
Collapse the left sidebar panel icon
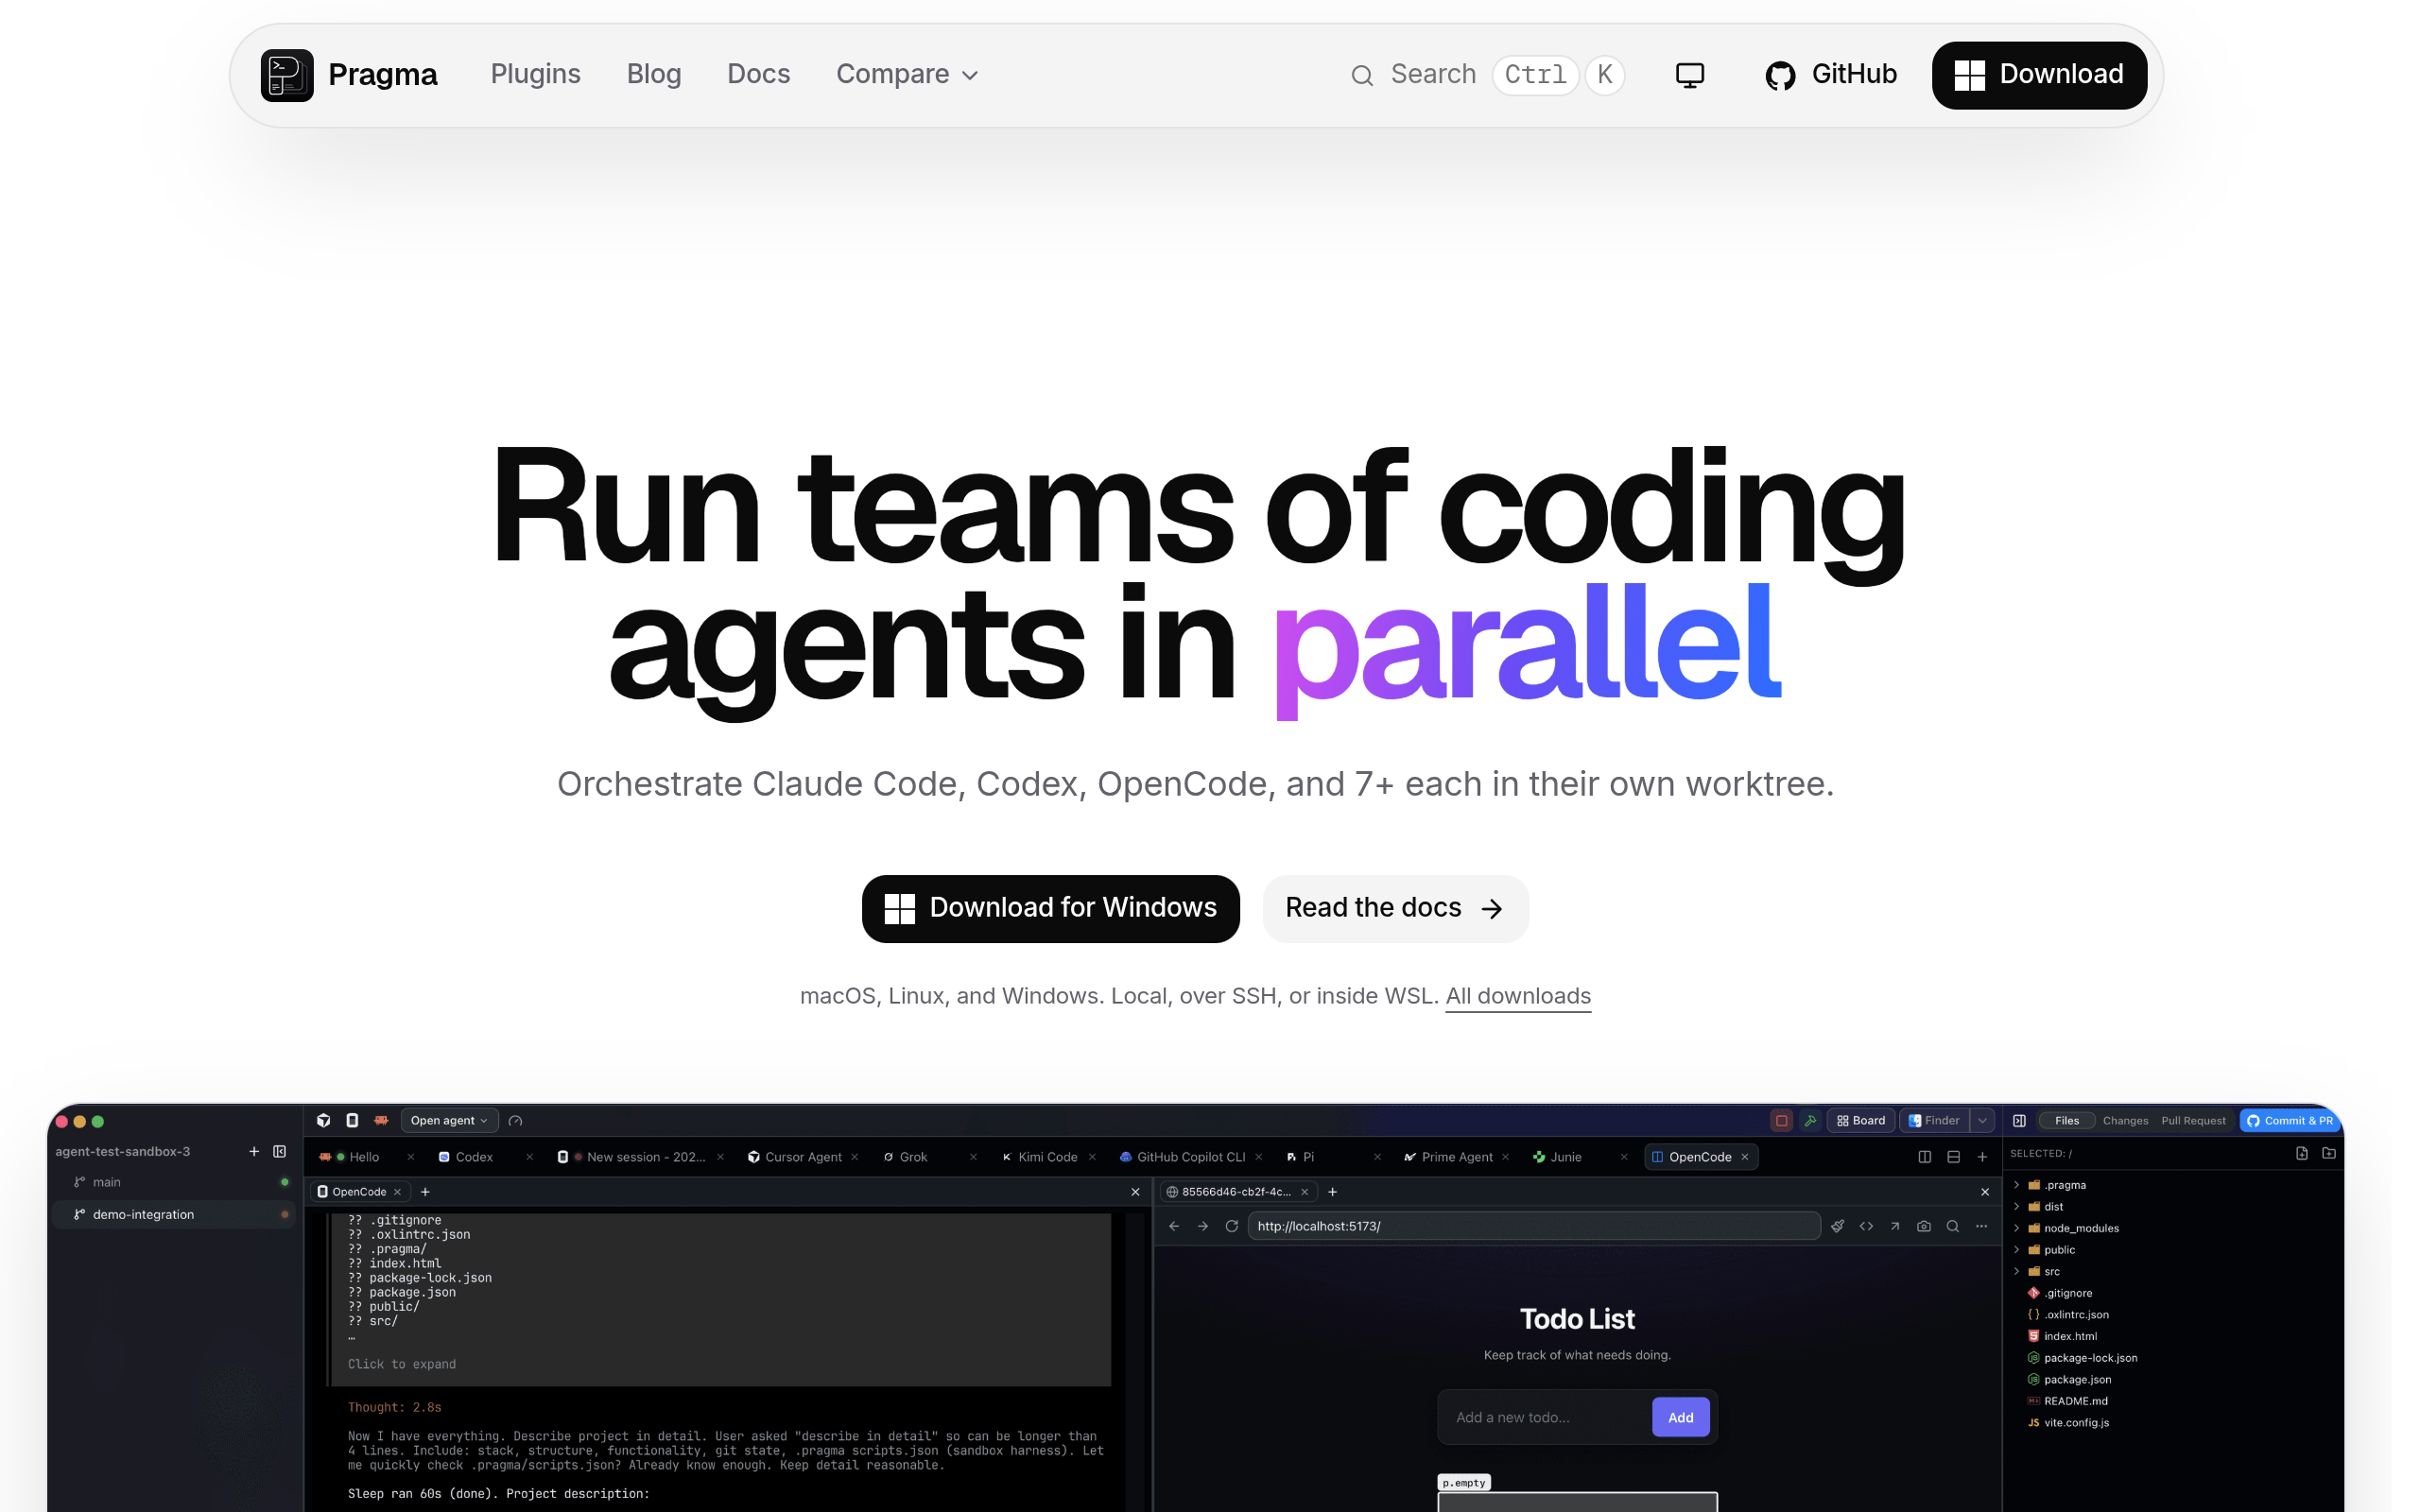pyautogui.click(x=280, y=1151)
